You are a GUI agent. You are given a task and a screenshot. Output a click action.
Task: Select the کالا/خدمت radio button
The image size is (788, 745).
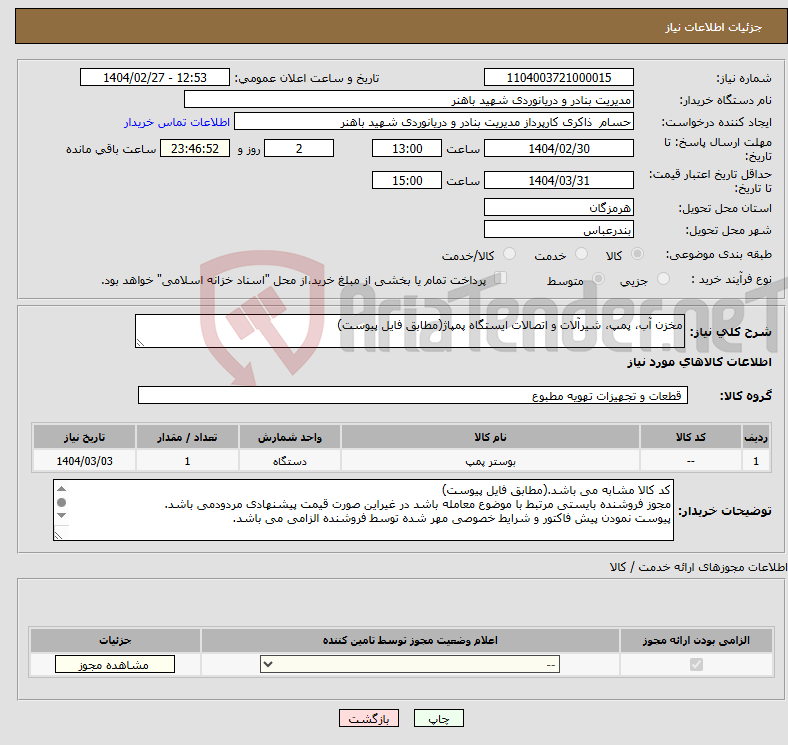coord(510,254)
